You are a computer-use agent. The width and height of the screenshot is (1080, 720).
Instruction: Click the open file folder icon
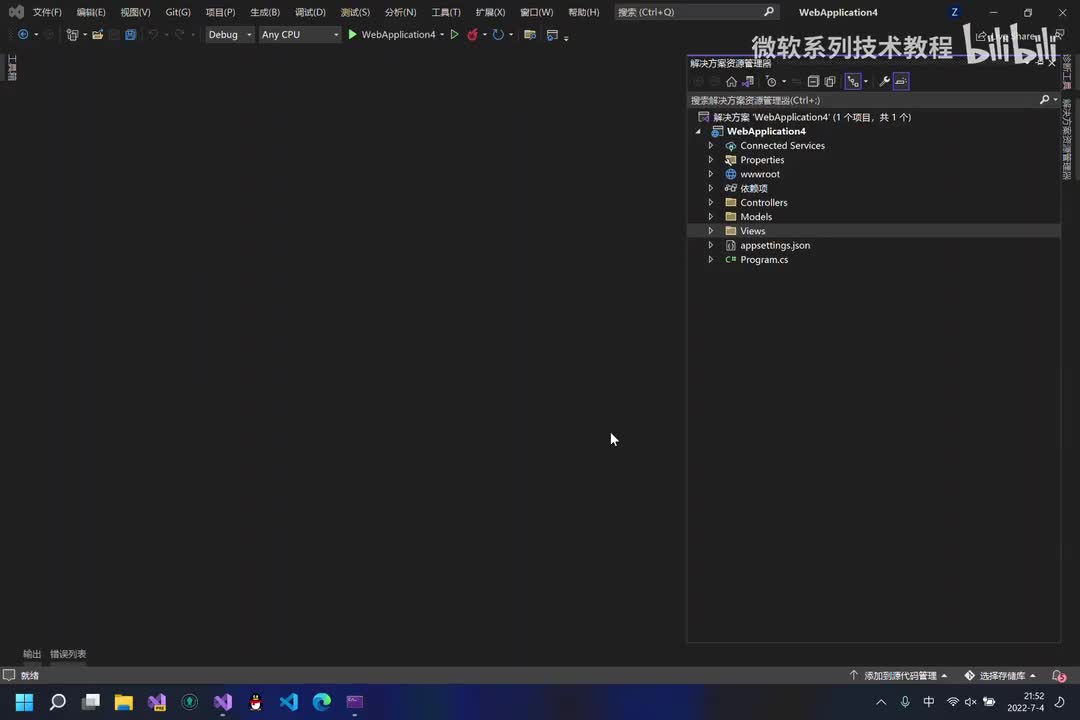coord(98,34)
